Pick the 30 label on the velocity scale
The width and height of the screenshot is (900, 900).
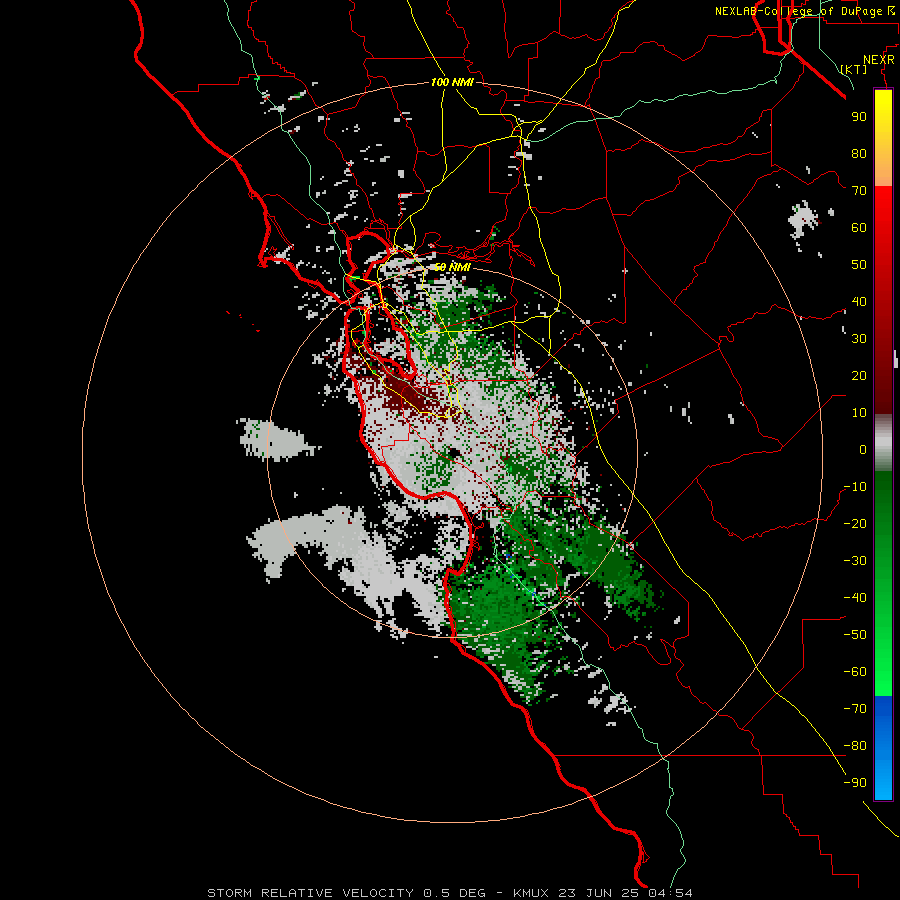[x=859, y=339]
